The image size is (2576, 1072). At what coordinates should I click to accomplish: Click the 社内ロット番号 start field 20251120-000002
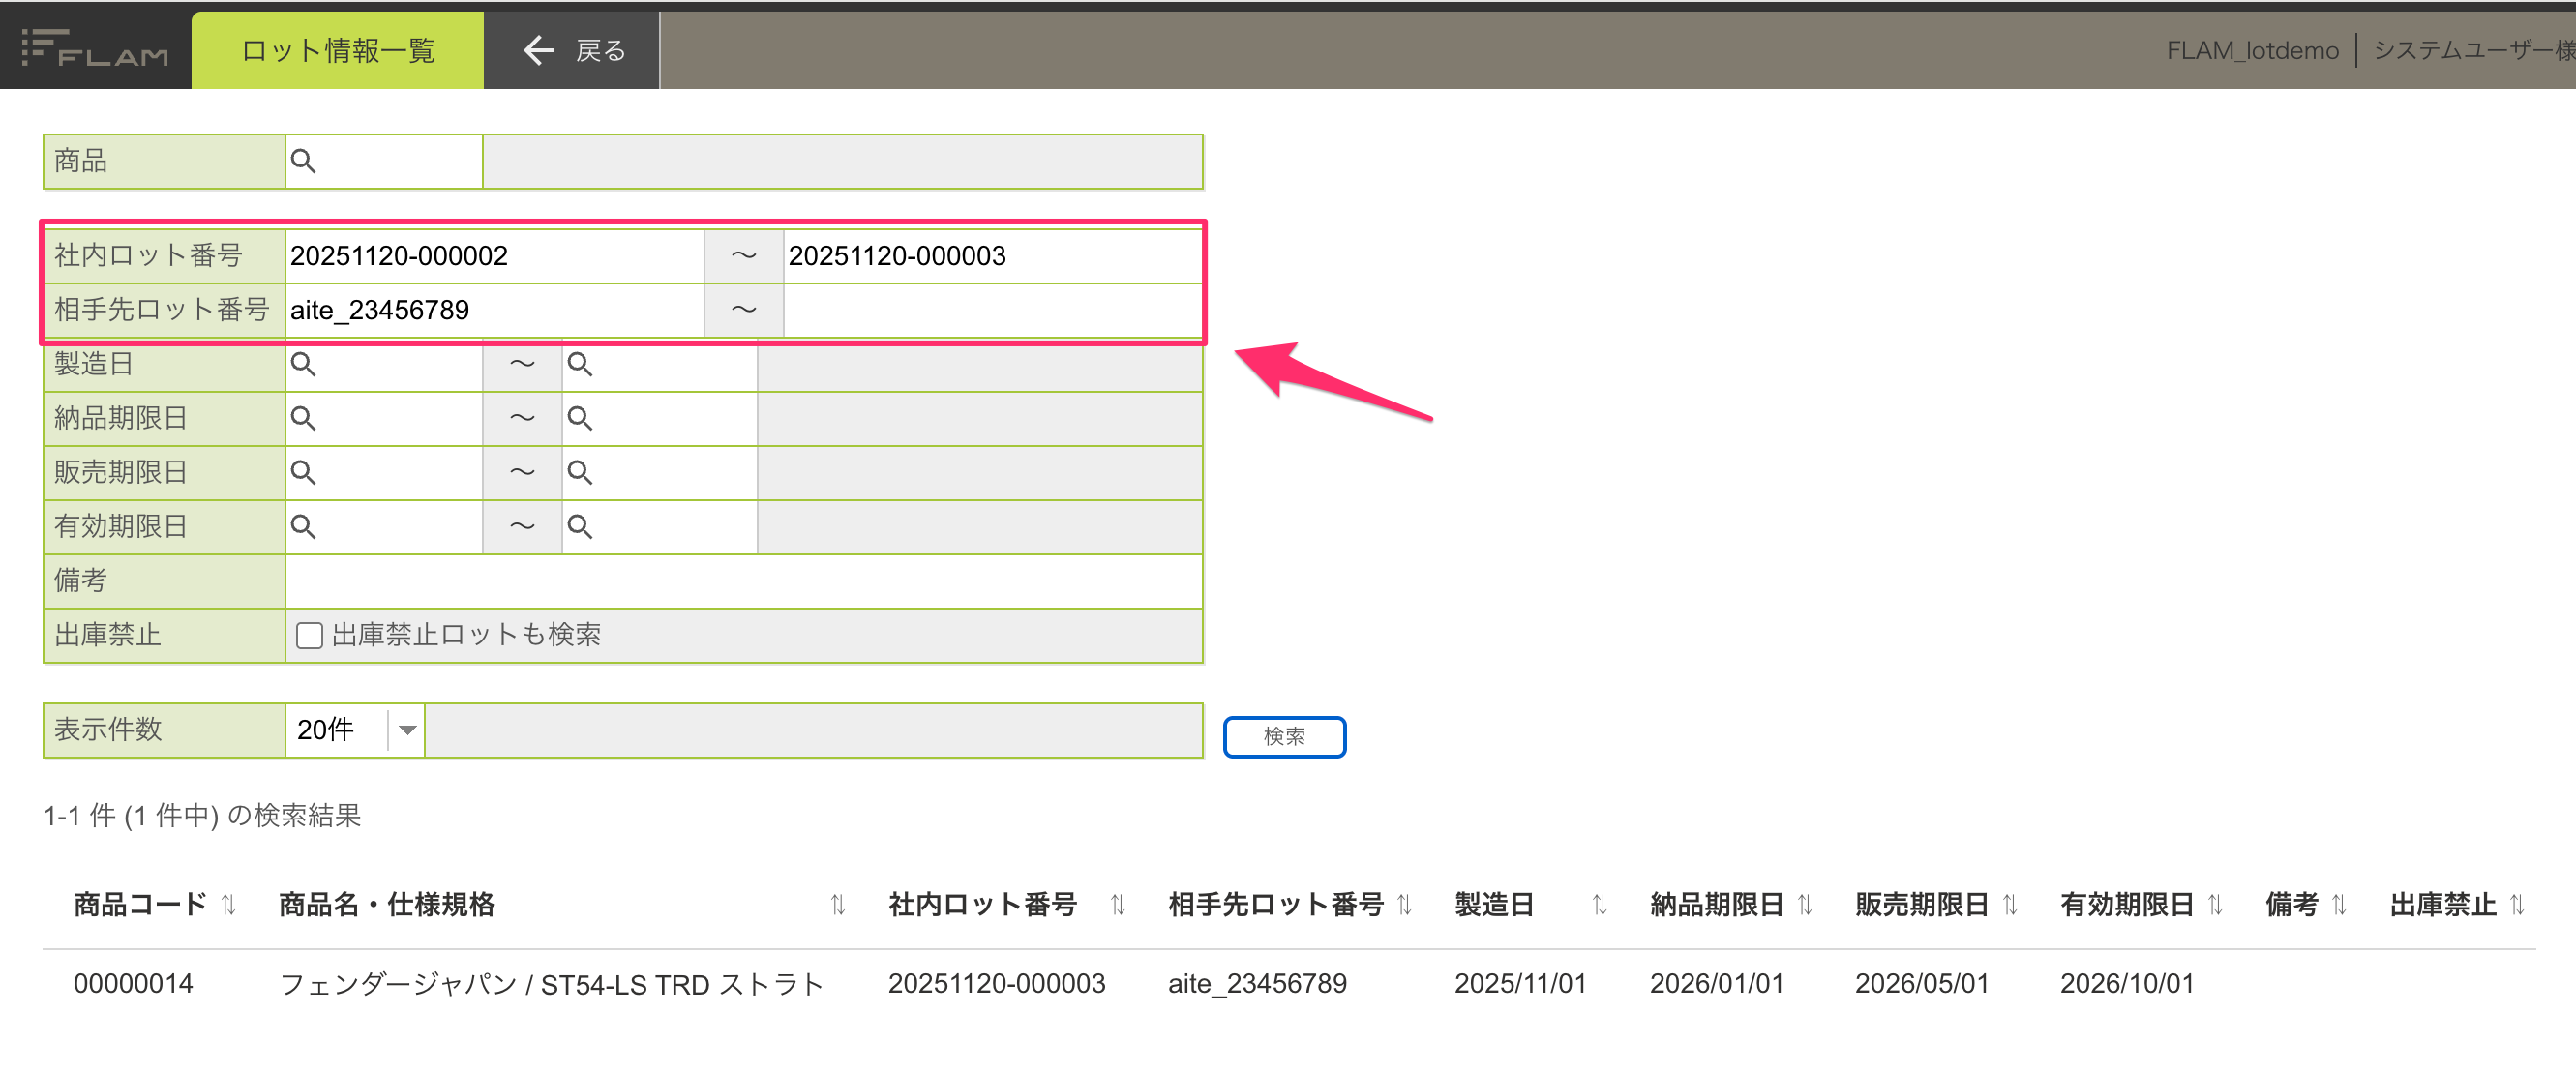tap(495, 256)
